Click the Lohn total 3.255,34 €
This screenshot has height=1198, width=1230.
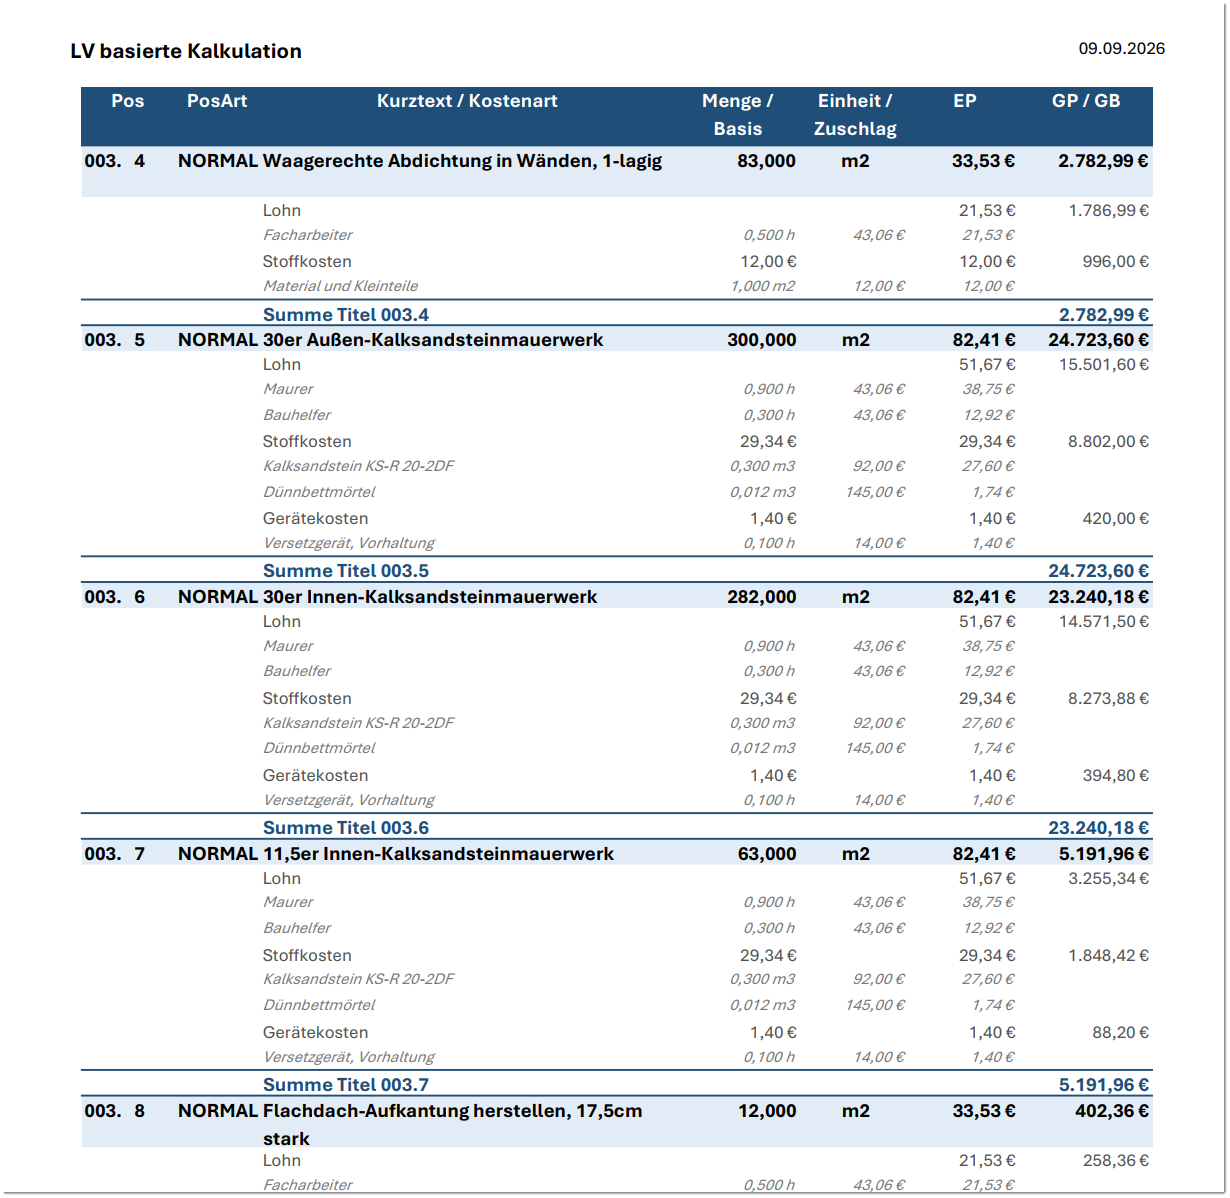tap(1109, 879)
